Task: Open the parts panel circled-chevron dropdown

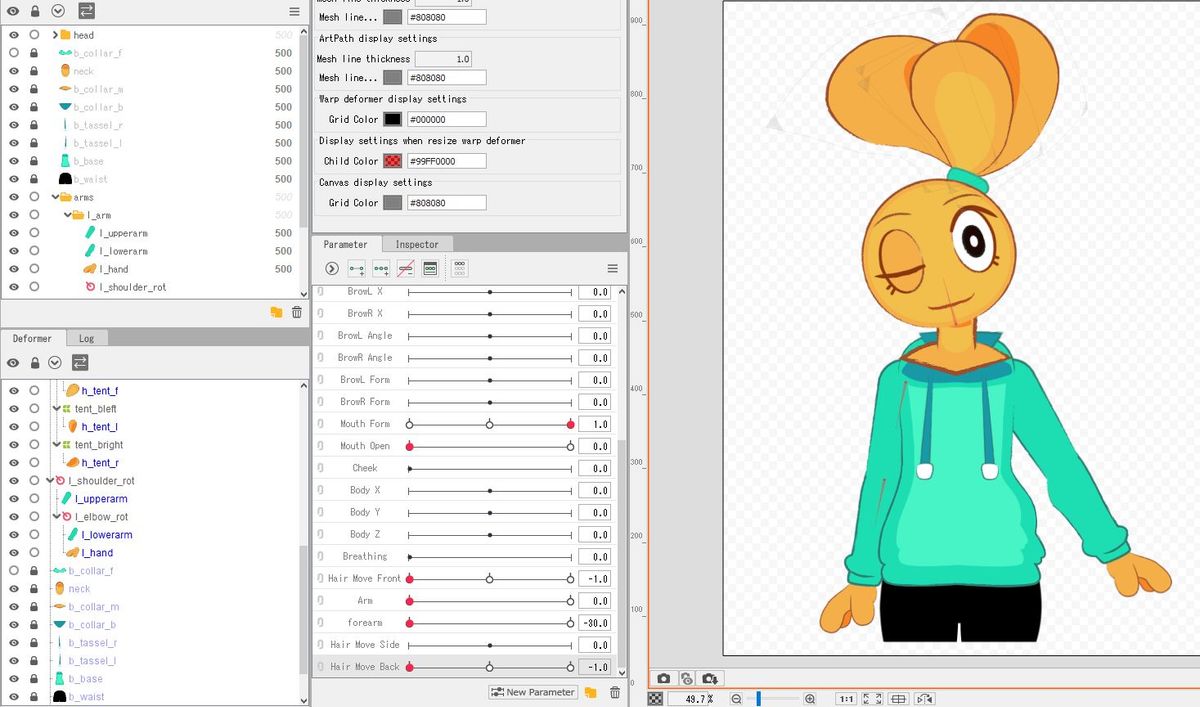Action: 56,10
